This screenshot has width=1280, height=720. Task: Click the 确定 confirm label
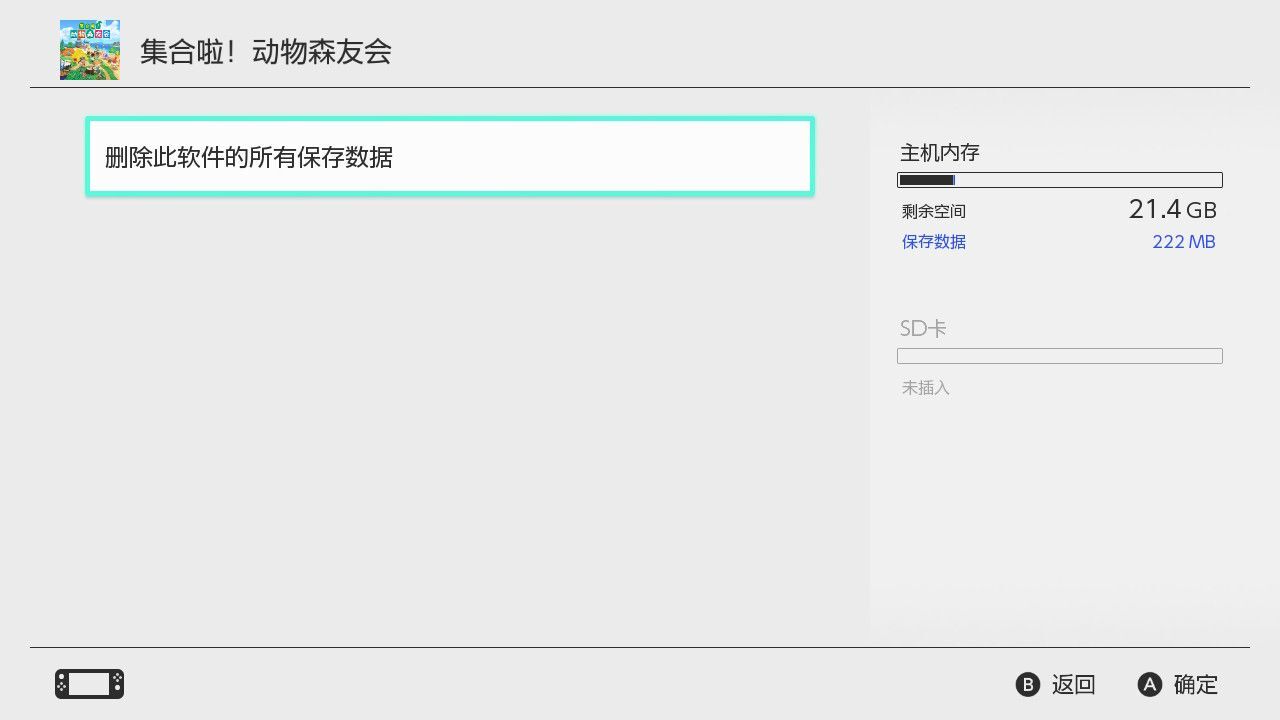tap(1195, 684)
